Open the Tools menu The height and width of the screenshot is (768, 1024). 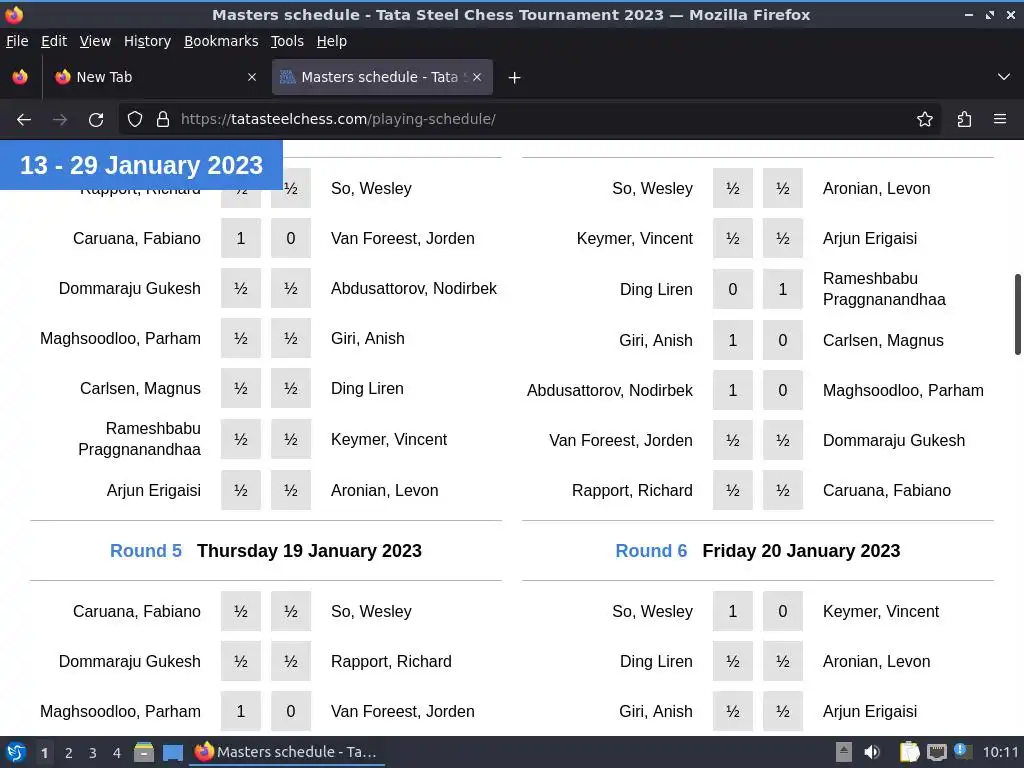pos(287,41)
